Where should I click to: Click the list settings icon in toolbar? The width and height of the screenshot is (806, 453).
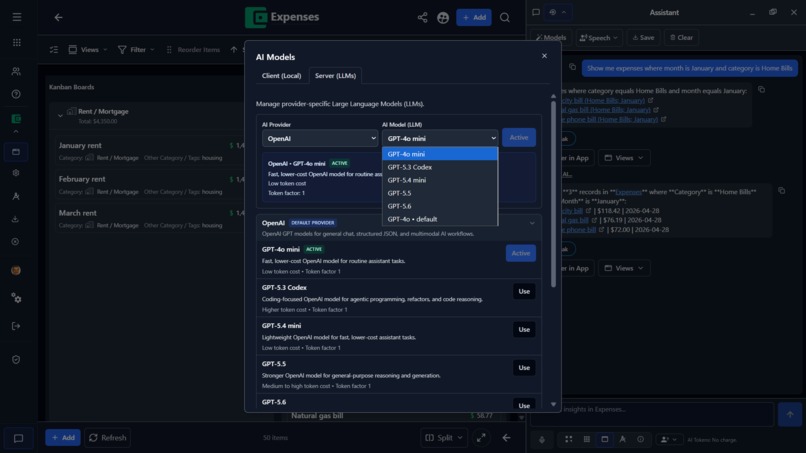point(54,50)
